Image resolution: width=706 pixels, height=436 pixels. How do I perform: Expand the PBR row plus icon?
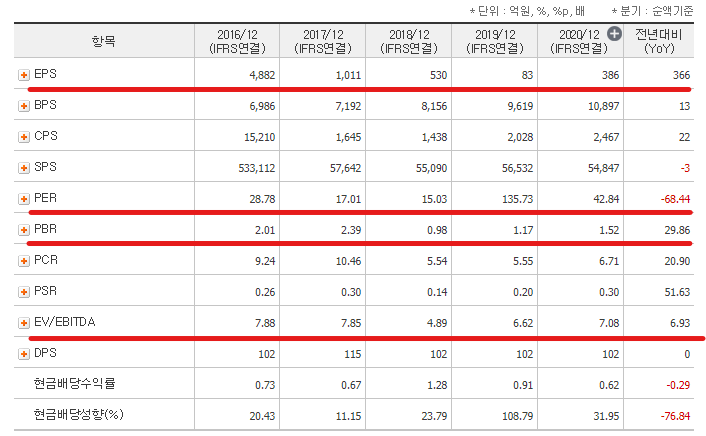pyautogui.click(x=24, y=230)
